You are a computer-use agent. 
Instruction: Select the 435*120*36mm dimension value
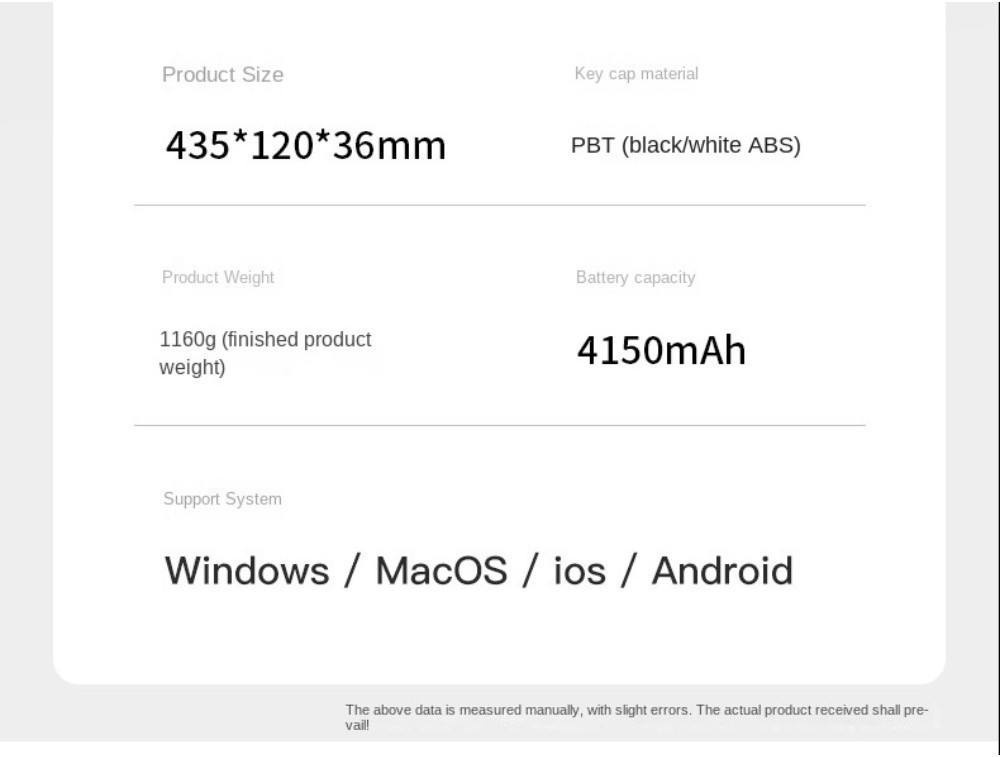tap(305, 146)
